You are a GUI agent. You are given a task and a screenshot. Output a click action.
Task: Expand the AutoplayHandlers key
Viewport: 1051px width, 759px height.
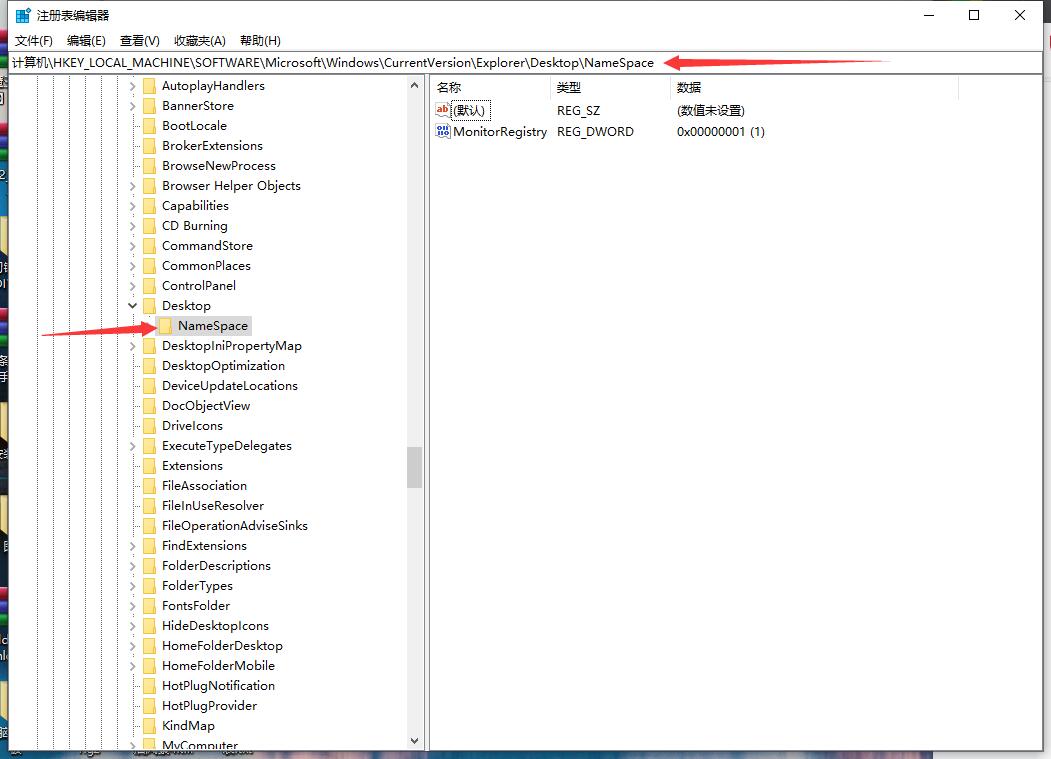[132, 86]
